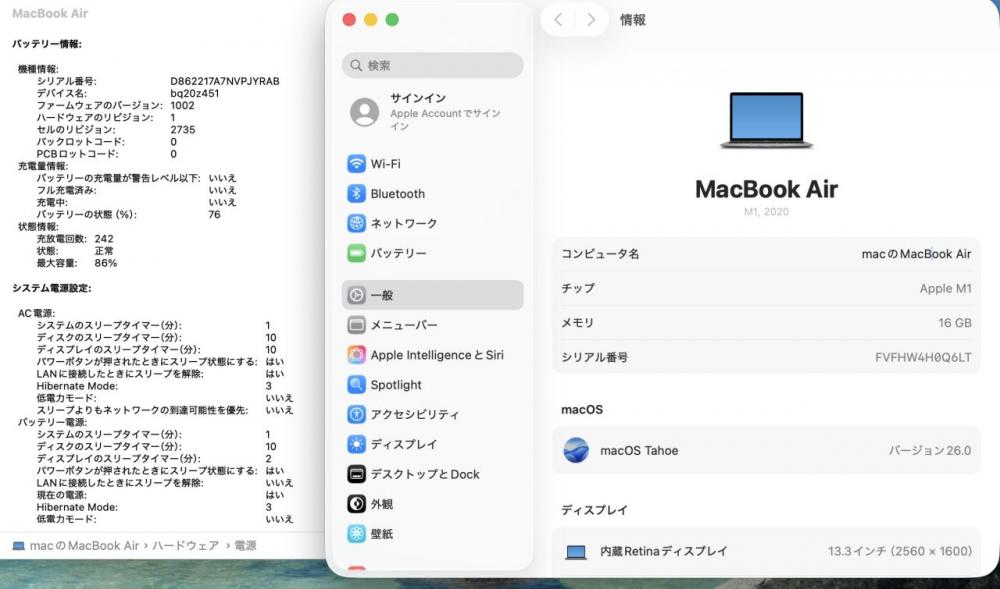This screenshot has width=1000, height=589.
Task: Select バッテリー in the sidebar
Action: (x=432, y=253)
